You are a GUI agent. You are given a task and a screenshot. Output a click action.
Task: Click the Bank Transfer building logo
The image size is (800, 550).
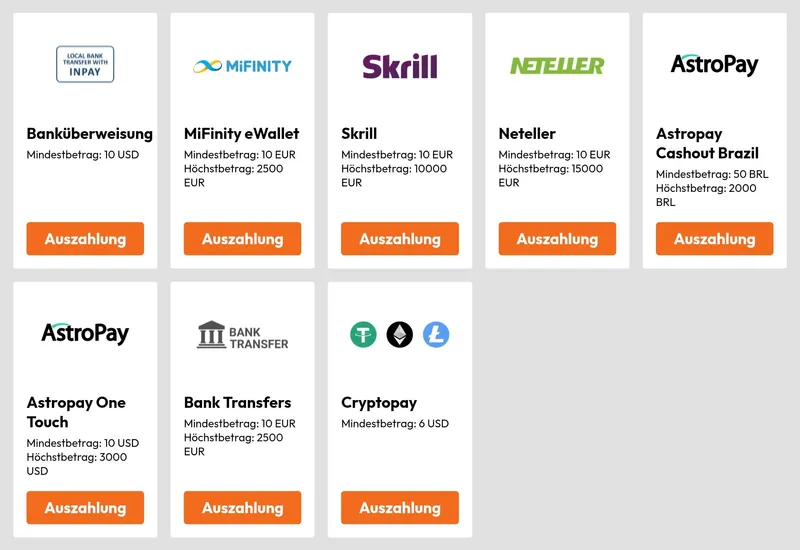pyautogui.click(x=242, y=335)
